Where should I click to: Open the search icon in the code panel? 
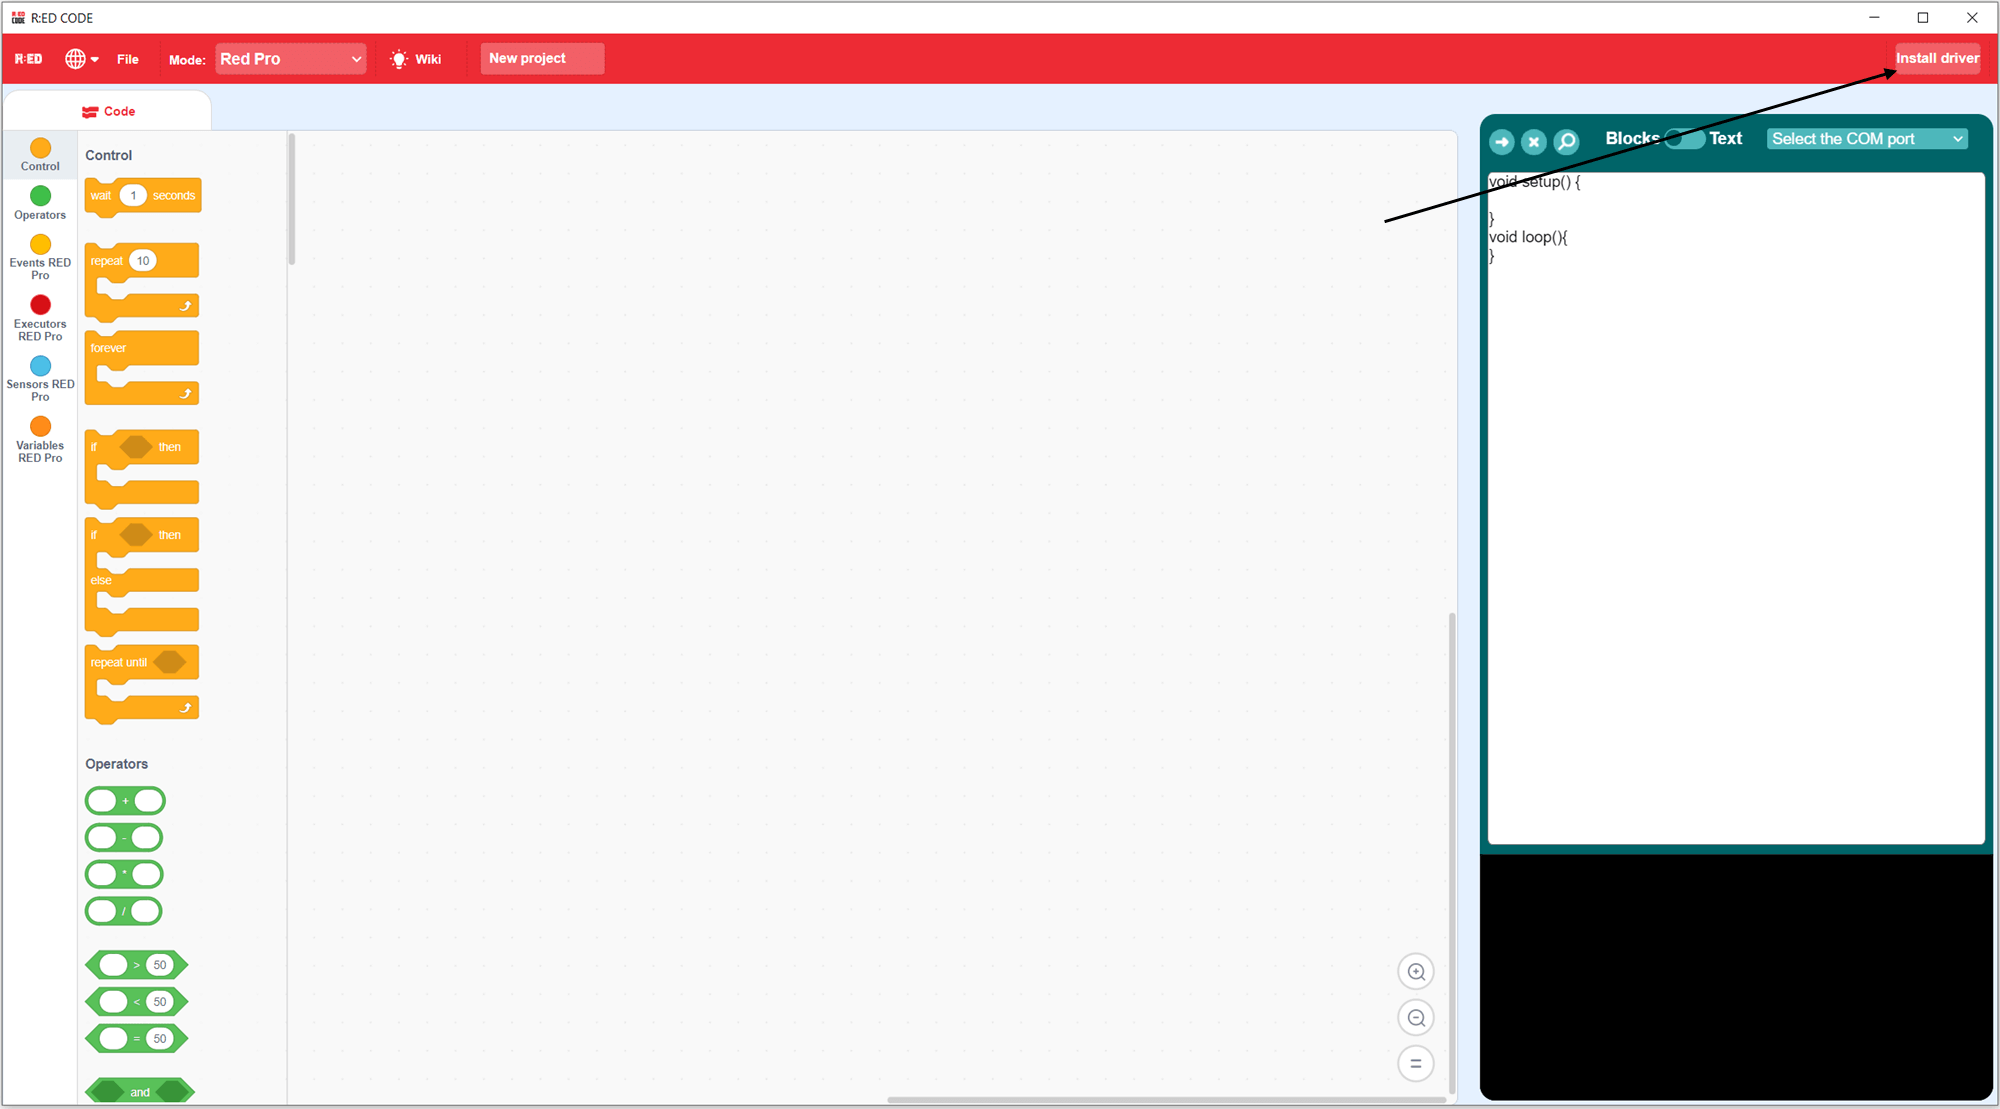(1566, 141)
